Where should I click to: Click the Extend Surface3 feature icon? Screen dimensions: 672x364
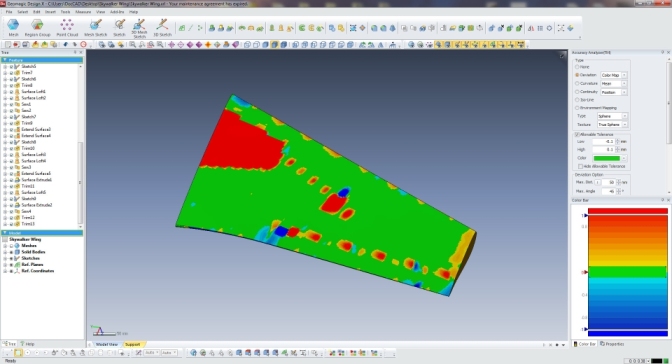pyautogui.click(x=17, y=129)
